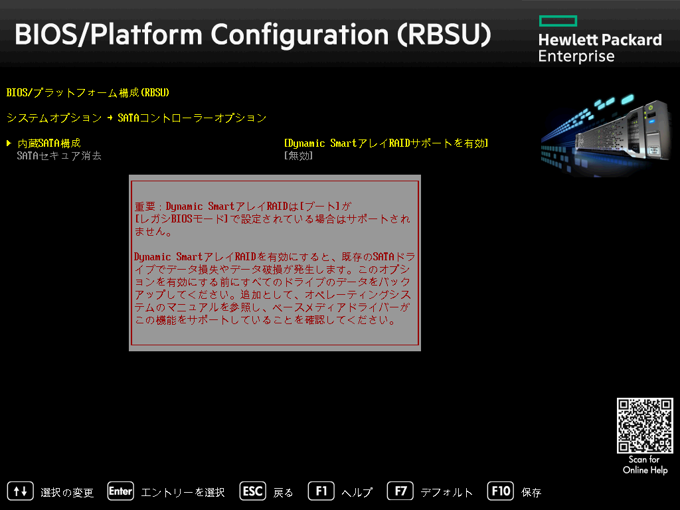Screen dimensions: 680x510
Task: Click the Hewlett Packard Enterprise logo
Action: pos(600,39)
